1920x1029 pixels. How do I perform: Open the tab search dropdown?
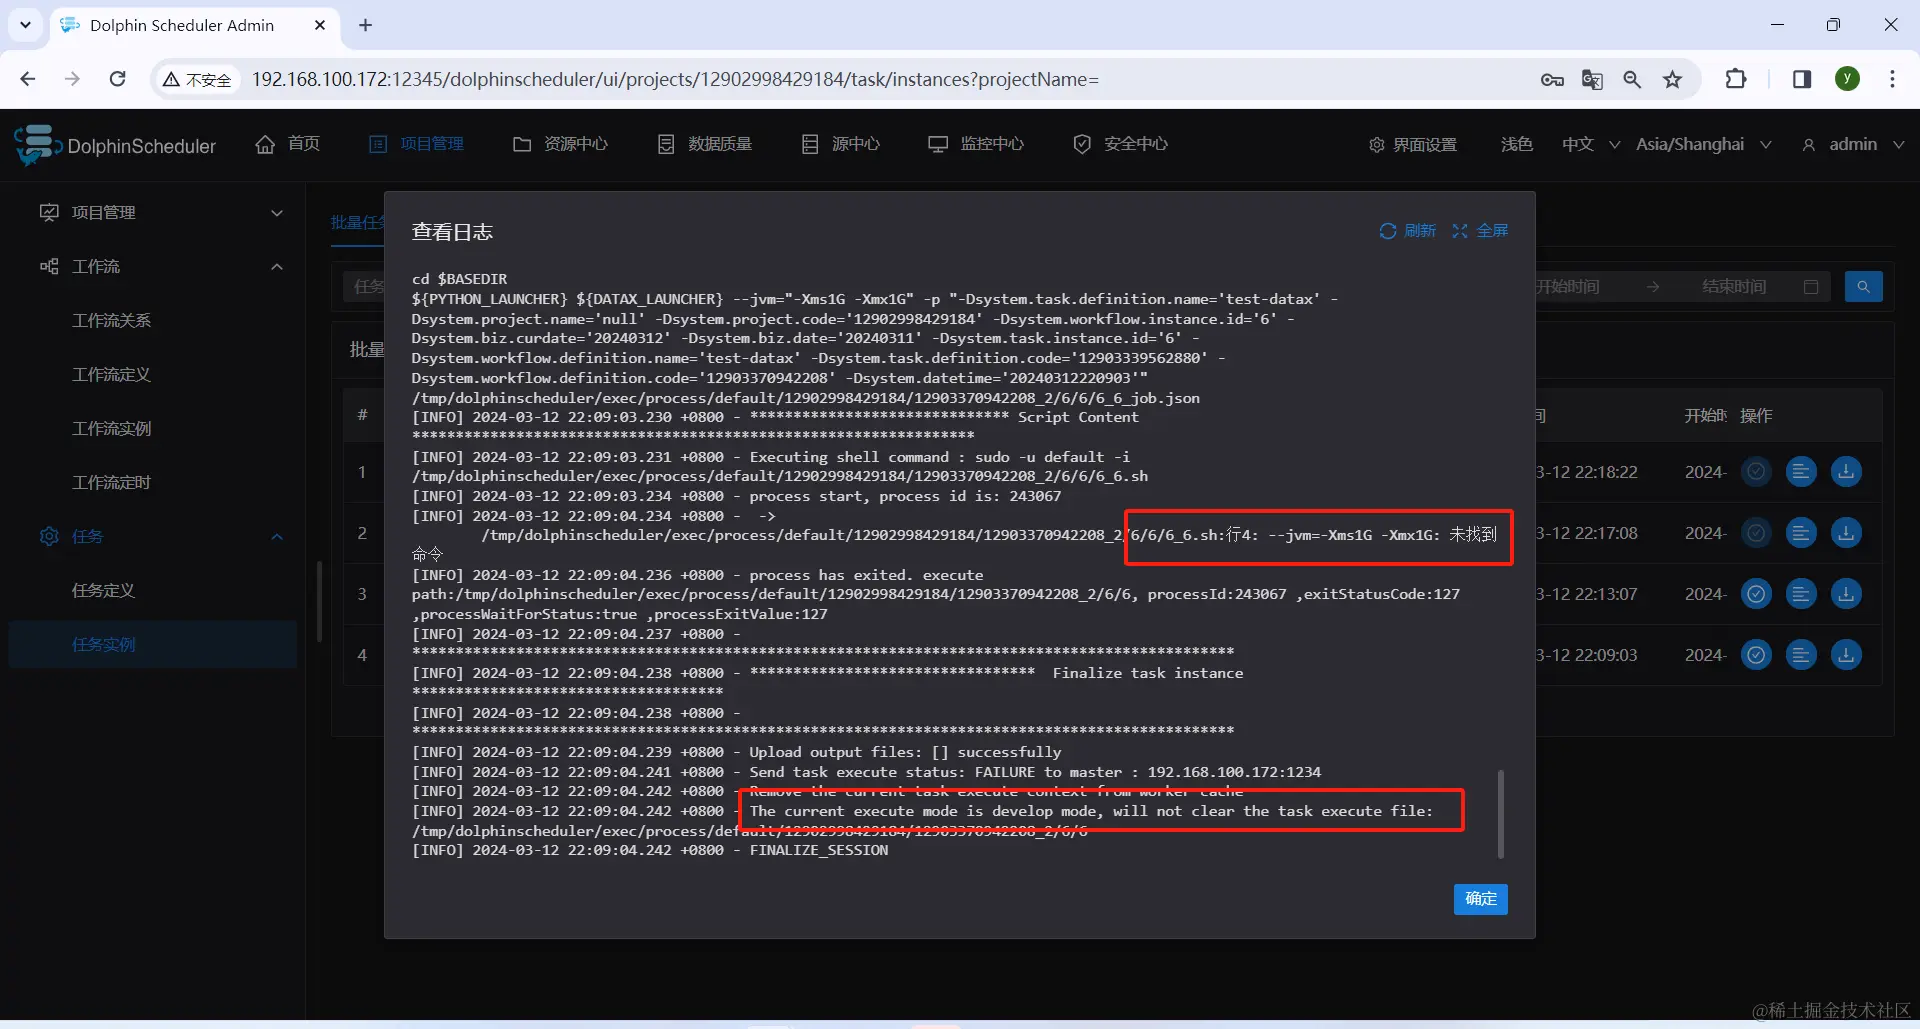tap(25, 25)
